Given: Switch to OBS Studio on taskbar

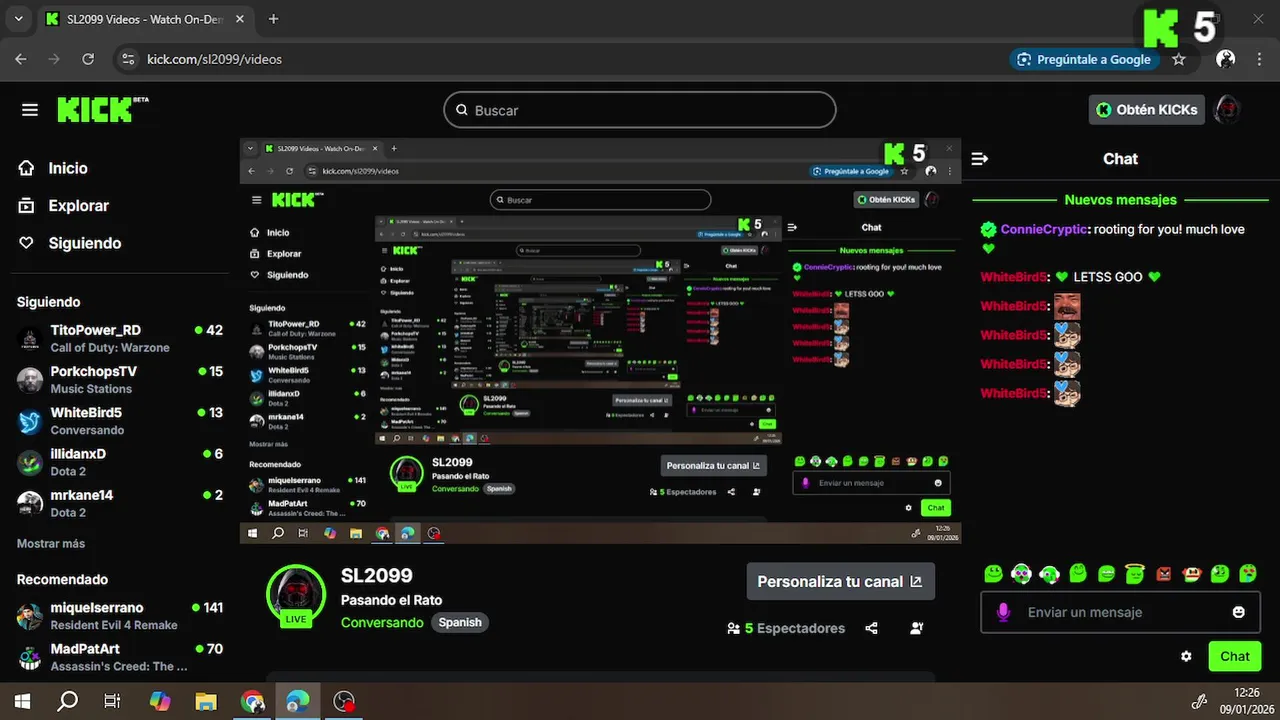Looking at the screenshot, I should 344,701.
